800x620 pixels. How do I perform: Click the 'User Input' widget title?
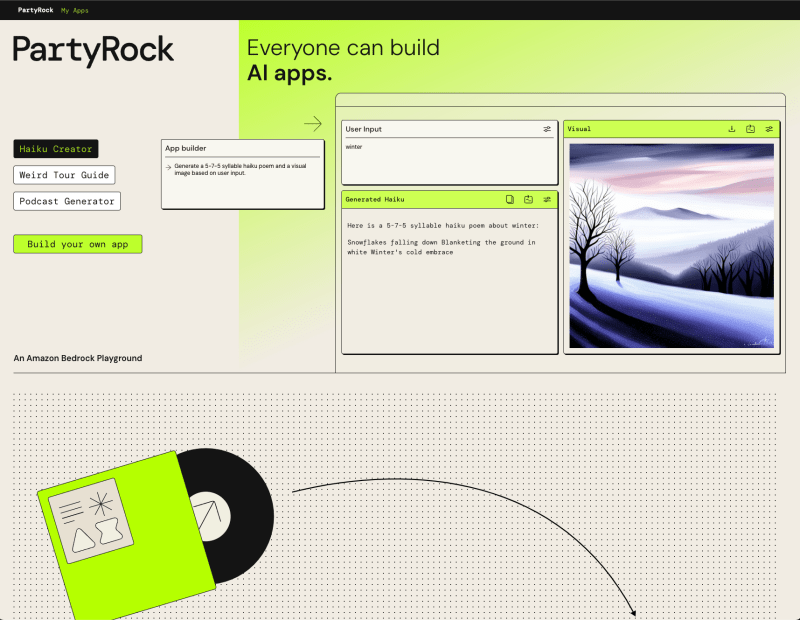363,129
